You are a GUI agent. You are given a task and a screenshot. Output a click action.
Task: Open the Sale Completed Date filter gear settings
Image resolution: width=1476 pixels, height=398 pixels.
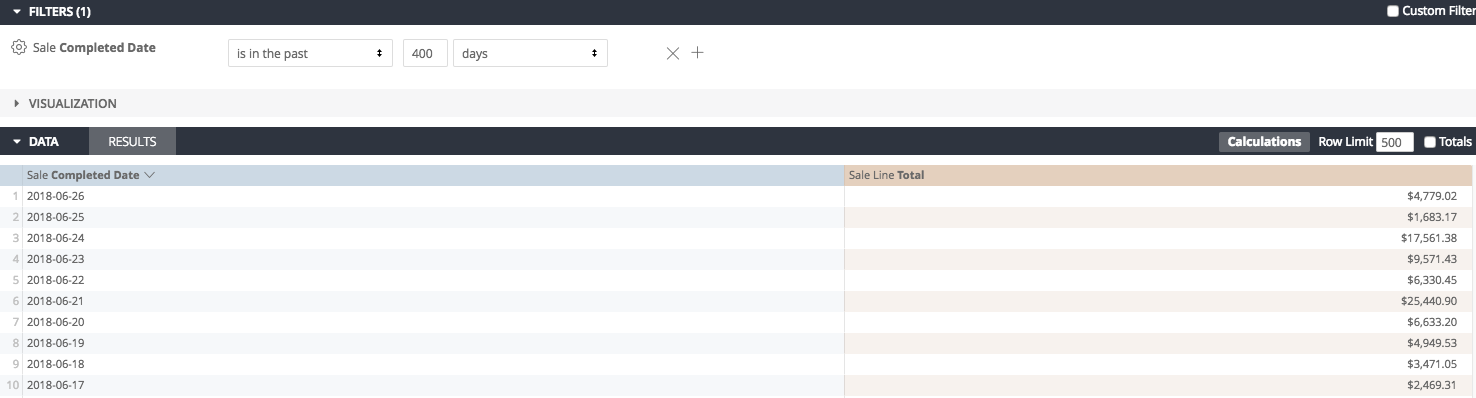(18, 47)
